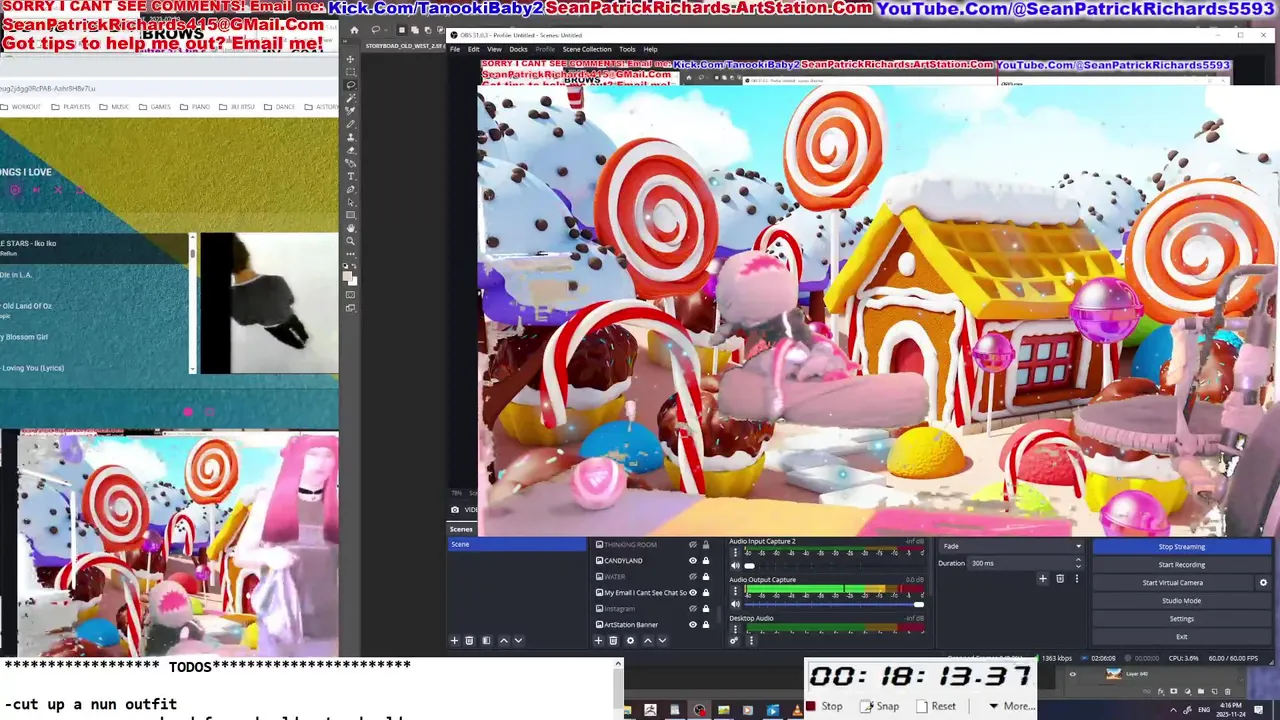Open the OBS Docks menu
This screenshot has height=720, width=1280.
518,49
